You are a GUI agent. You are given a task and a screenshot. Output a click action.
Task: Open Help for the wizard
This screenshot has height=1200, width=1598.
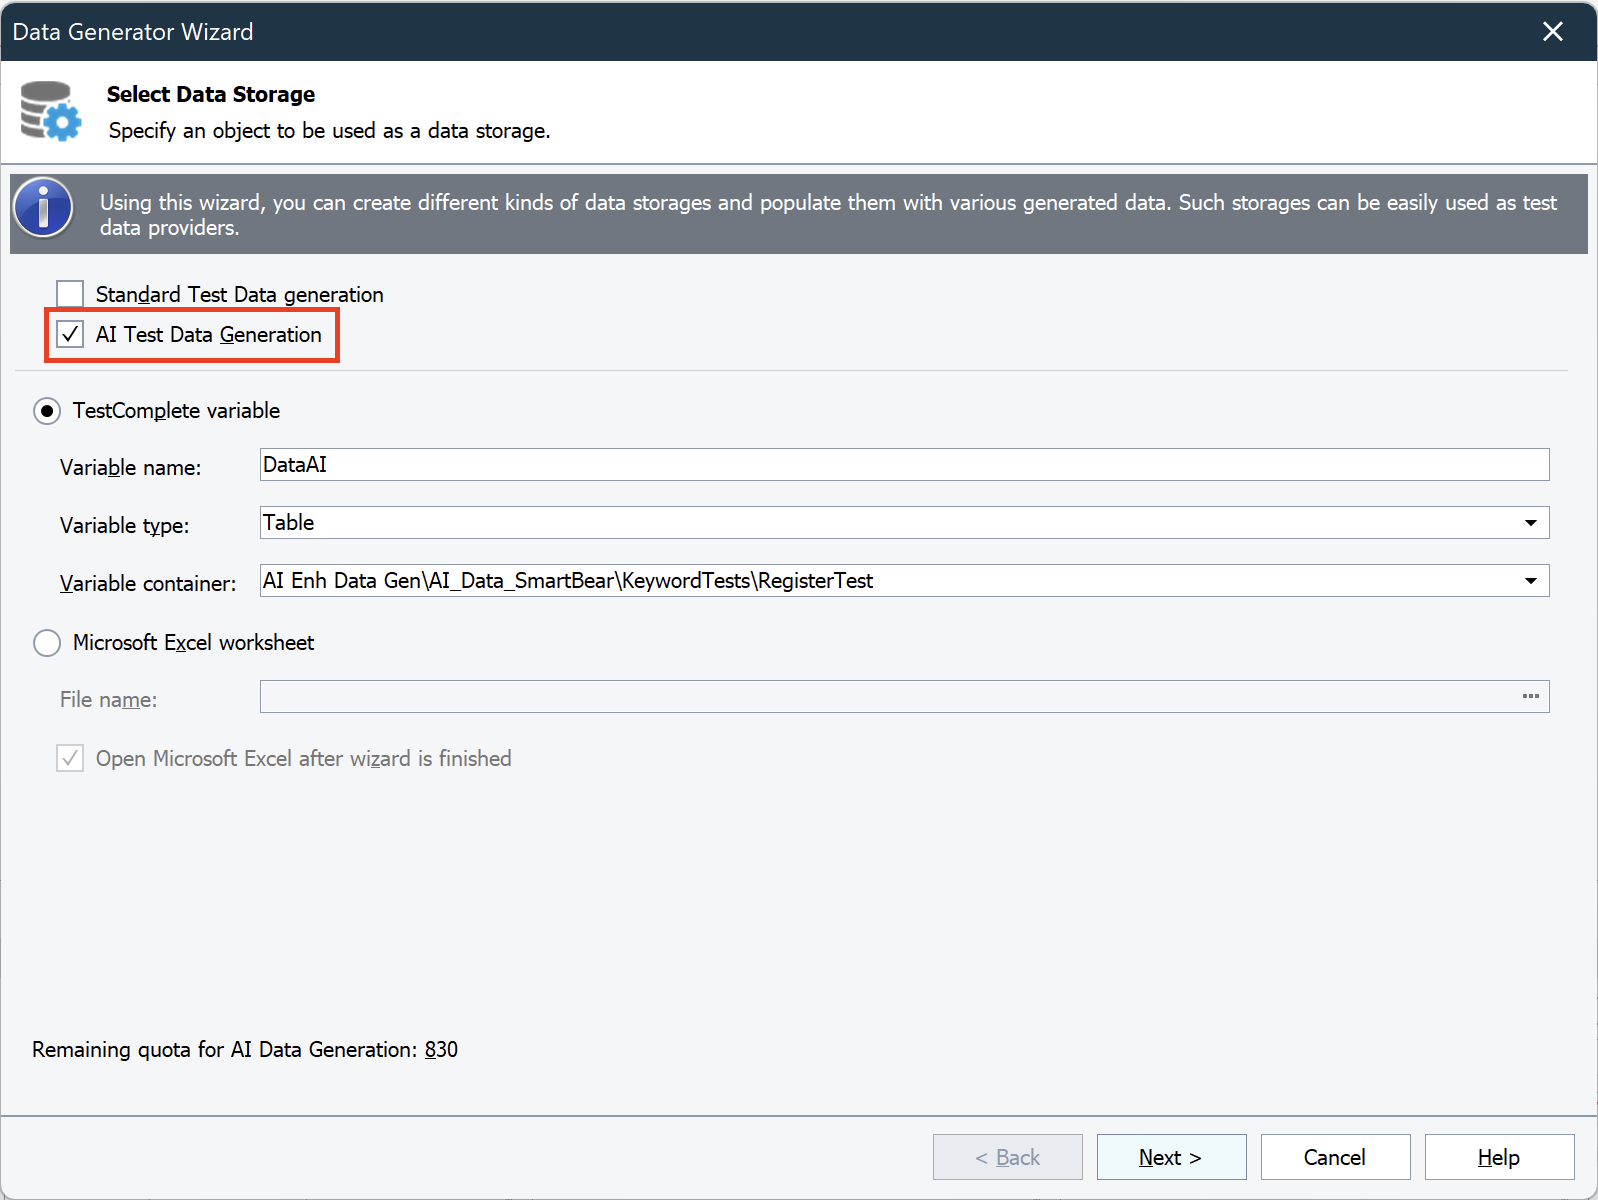pyautogui.click(x=1499, y=1157)
